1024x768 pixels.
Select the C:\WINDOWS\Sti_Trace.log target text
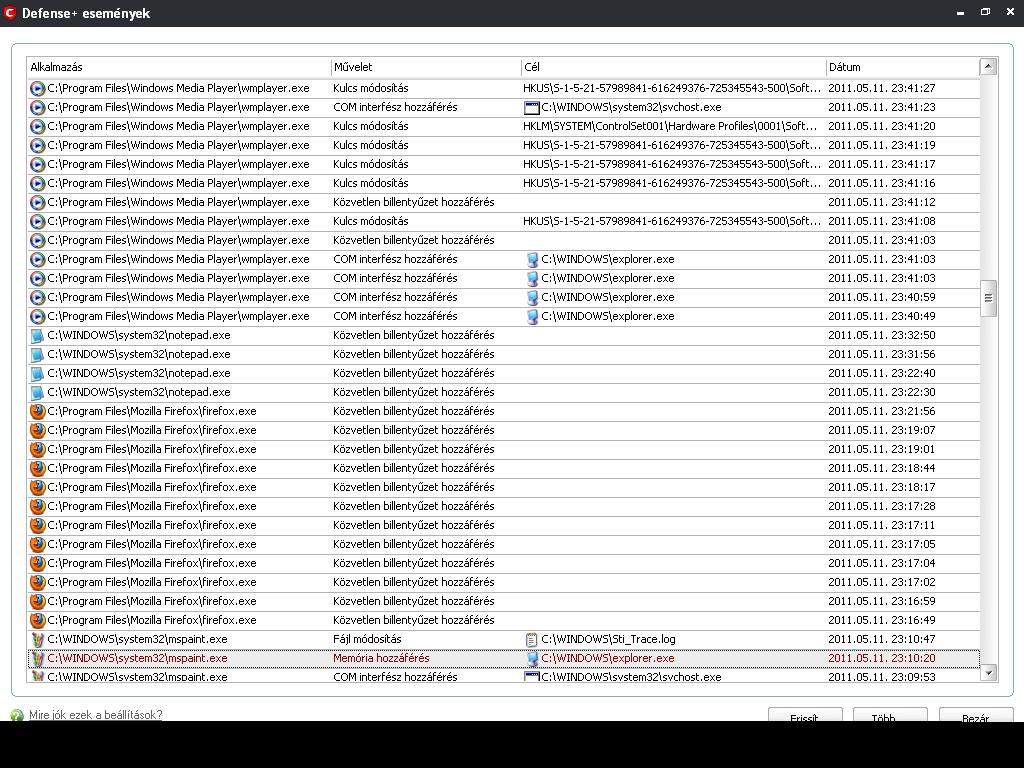(608, 639)
